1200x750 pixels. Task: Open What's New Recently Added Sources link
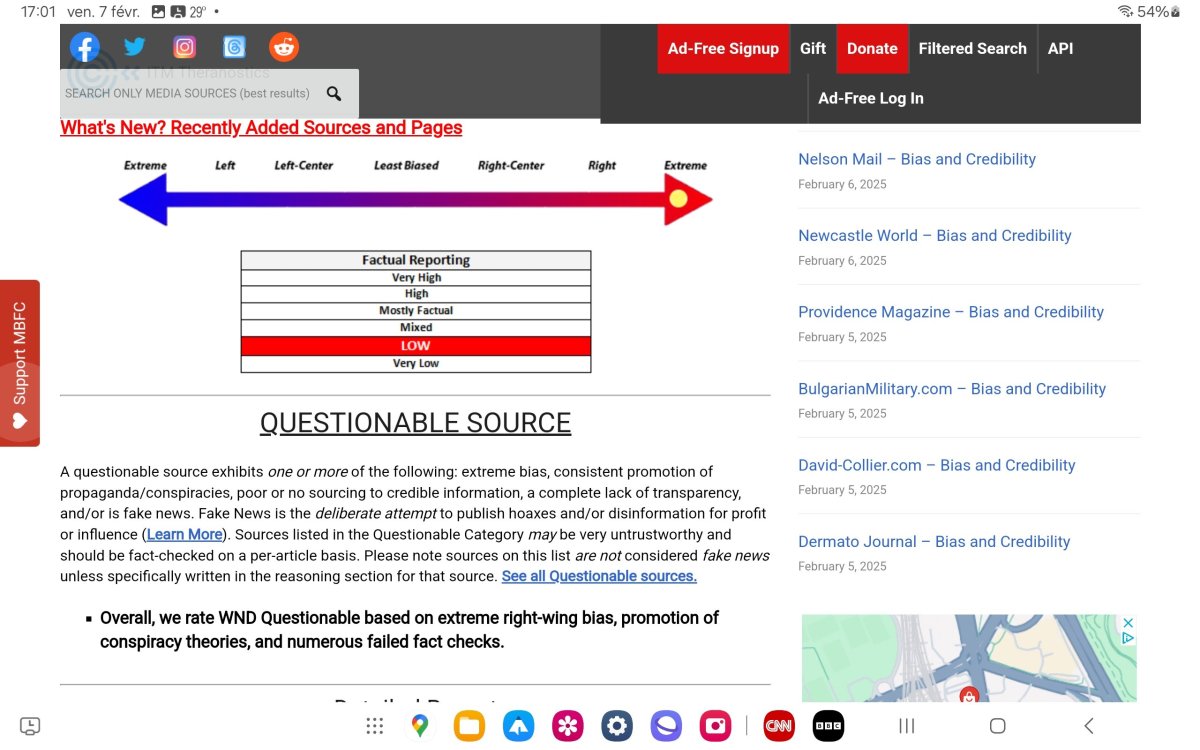[x=261, y=128]
